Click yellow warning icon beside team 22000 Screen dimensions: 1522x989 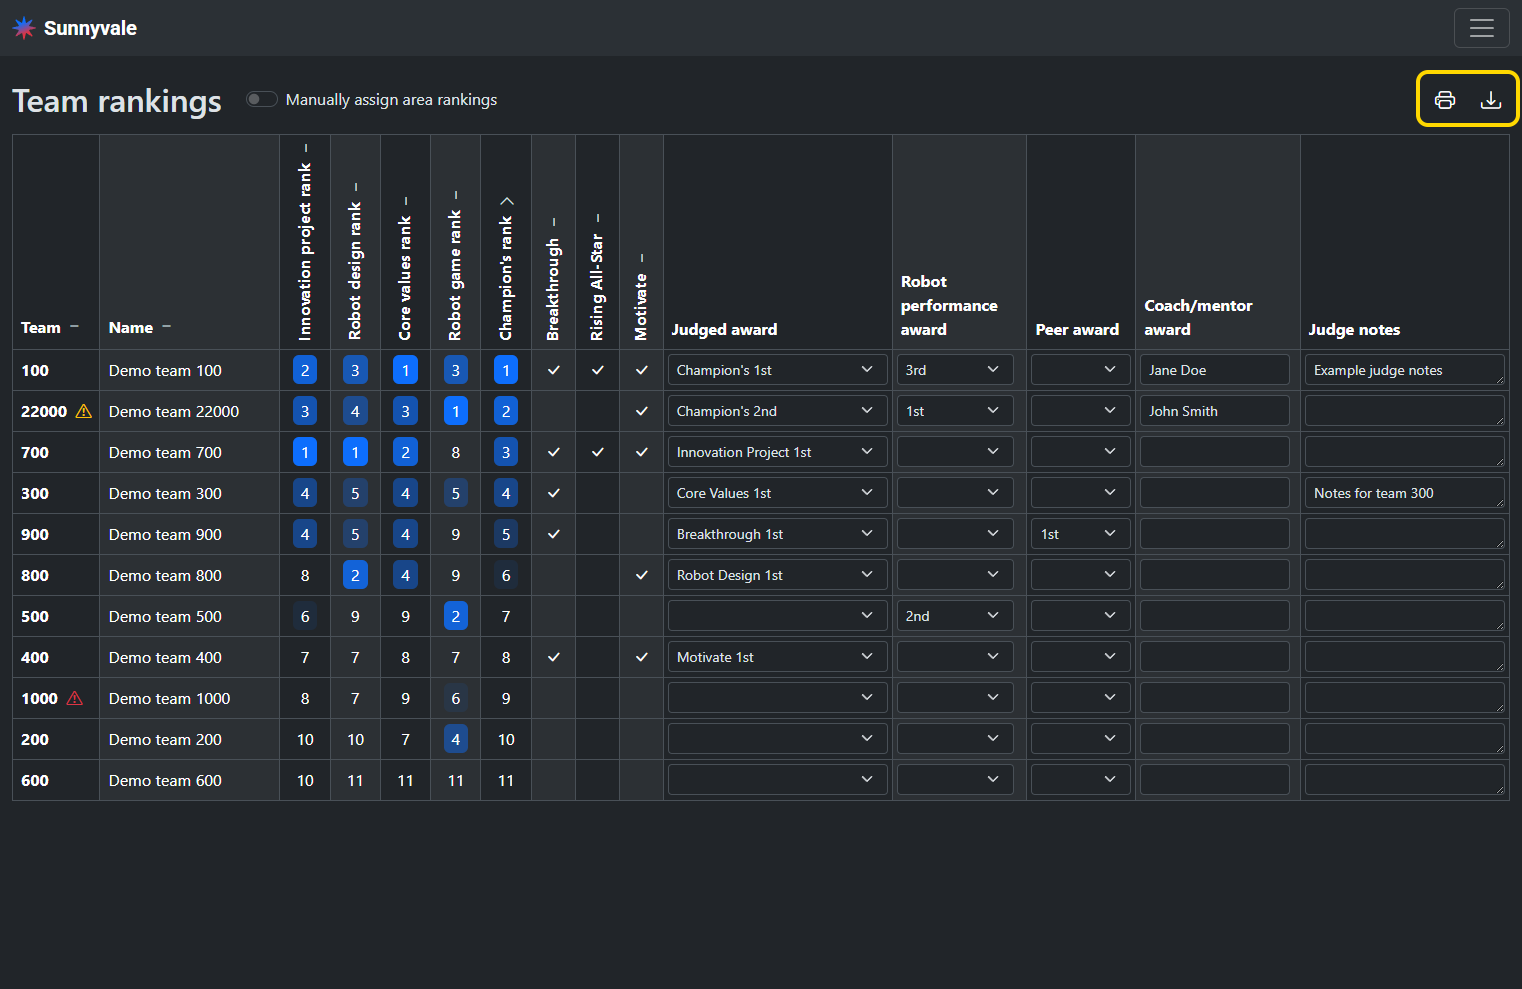click(x=84, y=411)
